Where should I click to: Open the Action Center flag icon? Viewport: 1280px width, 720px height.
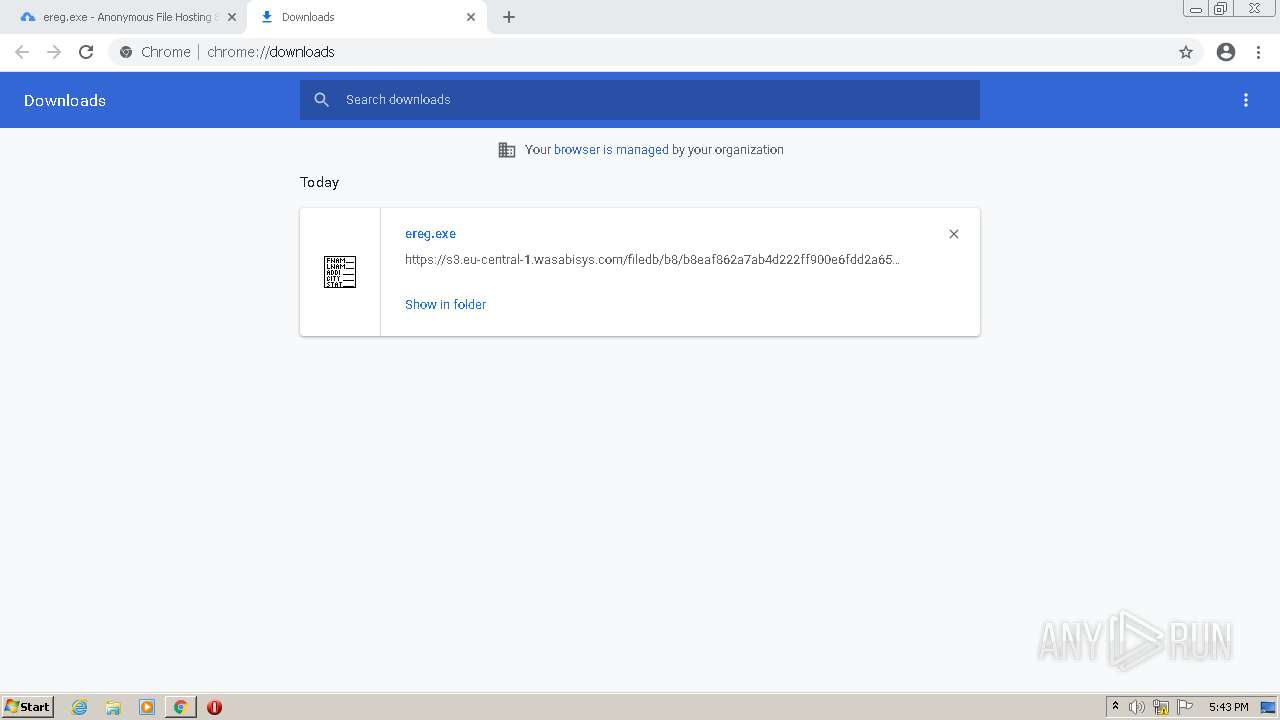(1185, 707)
